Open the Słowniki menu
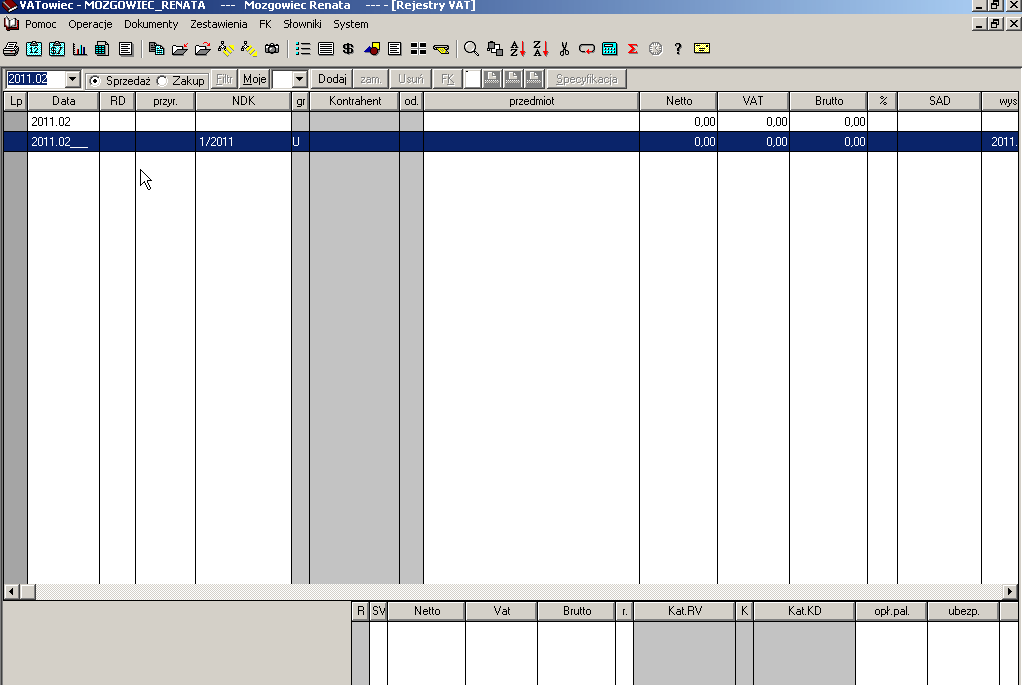The height and width of the screenshot is (685, 1022). tap(302, 24)
